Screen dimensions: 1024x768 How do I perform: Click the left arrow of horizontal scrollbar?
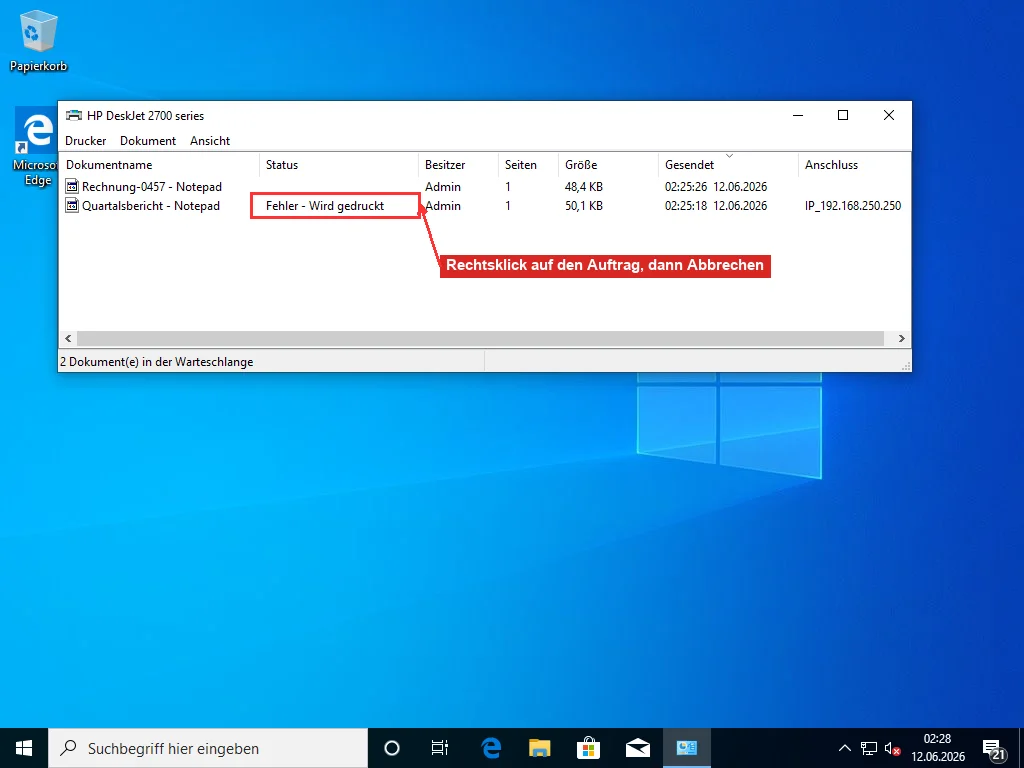click(68, 338)
